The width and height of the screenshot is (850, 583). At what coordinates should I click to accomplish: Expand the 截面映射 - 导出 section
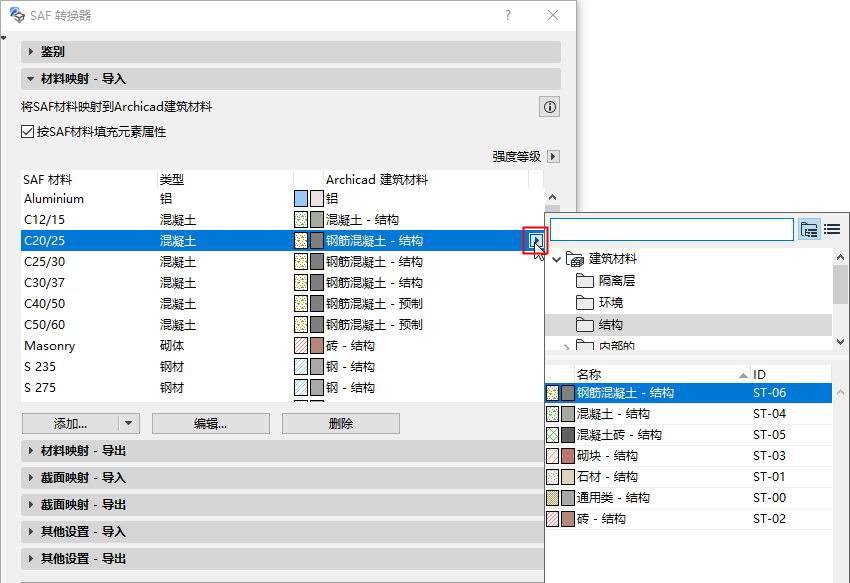(x=282, y=504)
